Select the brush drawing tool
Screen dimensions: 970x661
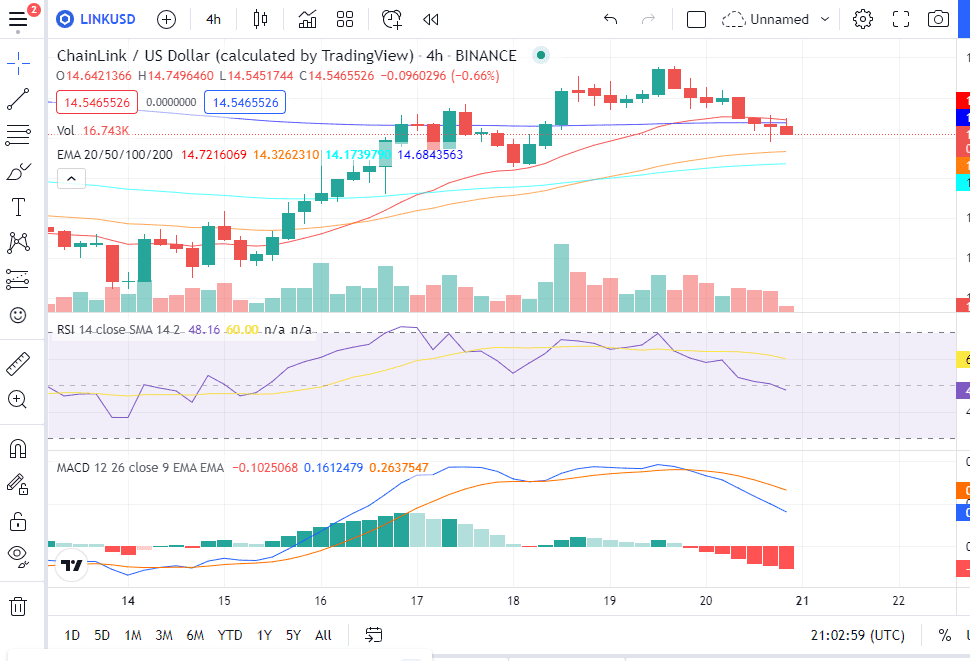click(x=18, y=172)
